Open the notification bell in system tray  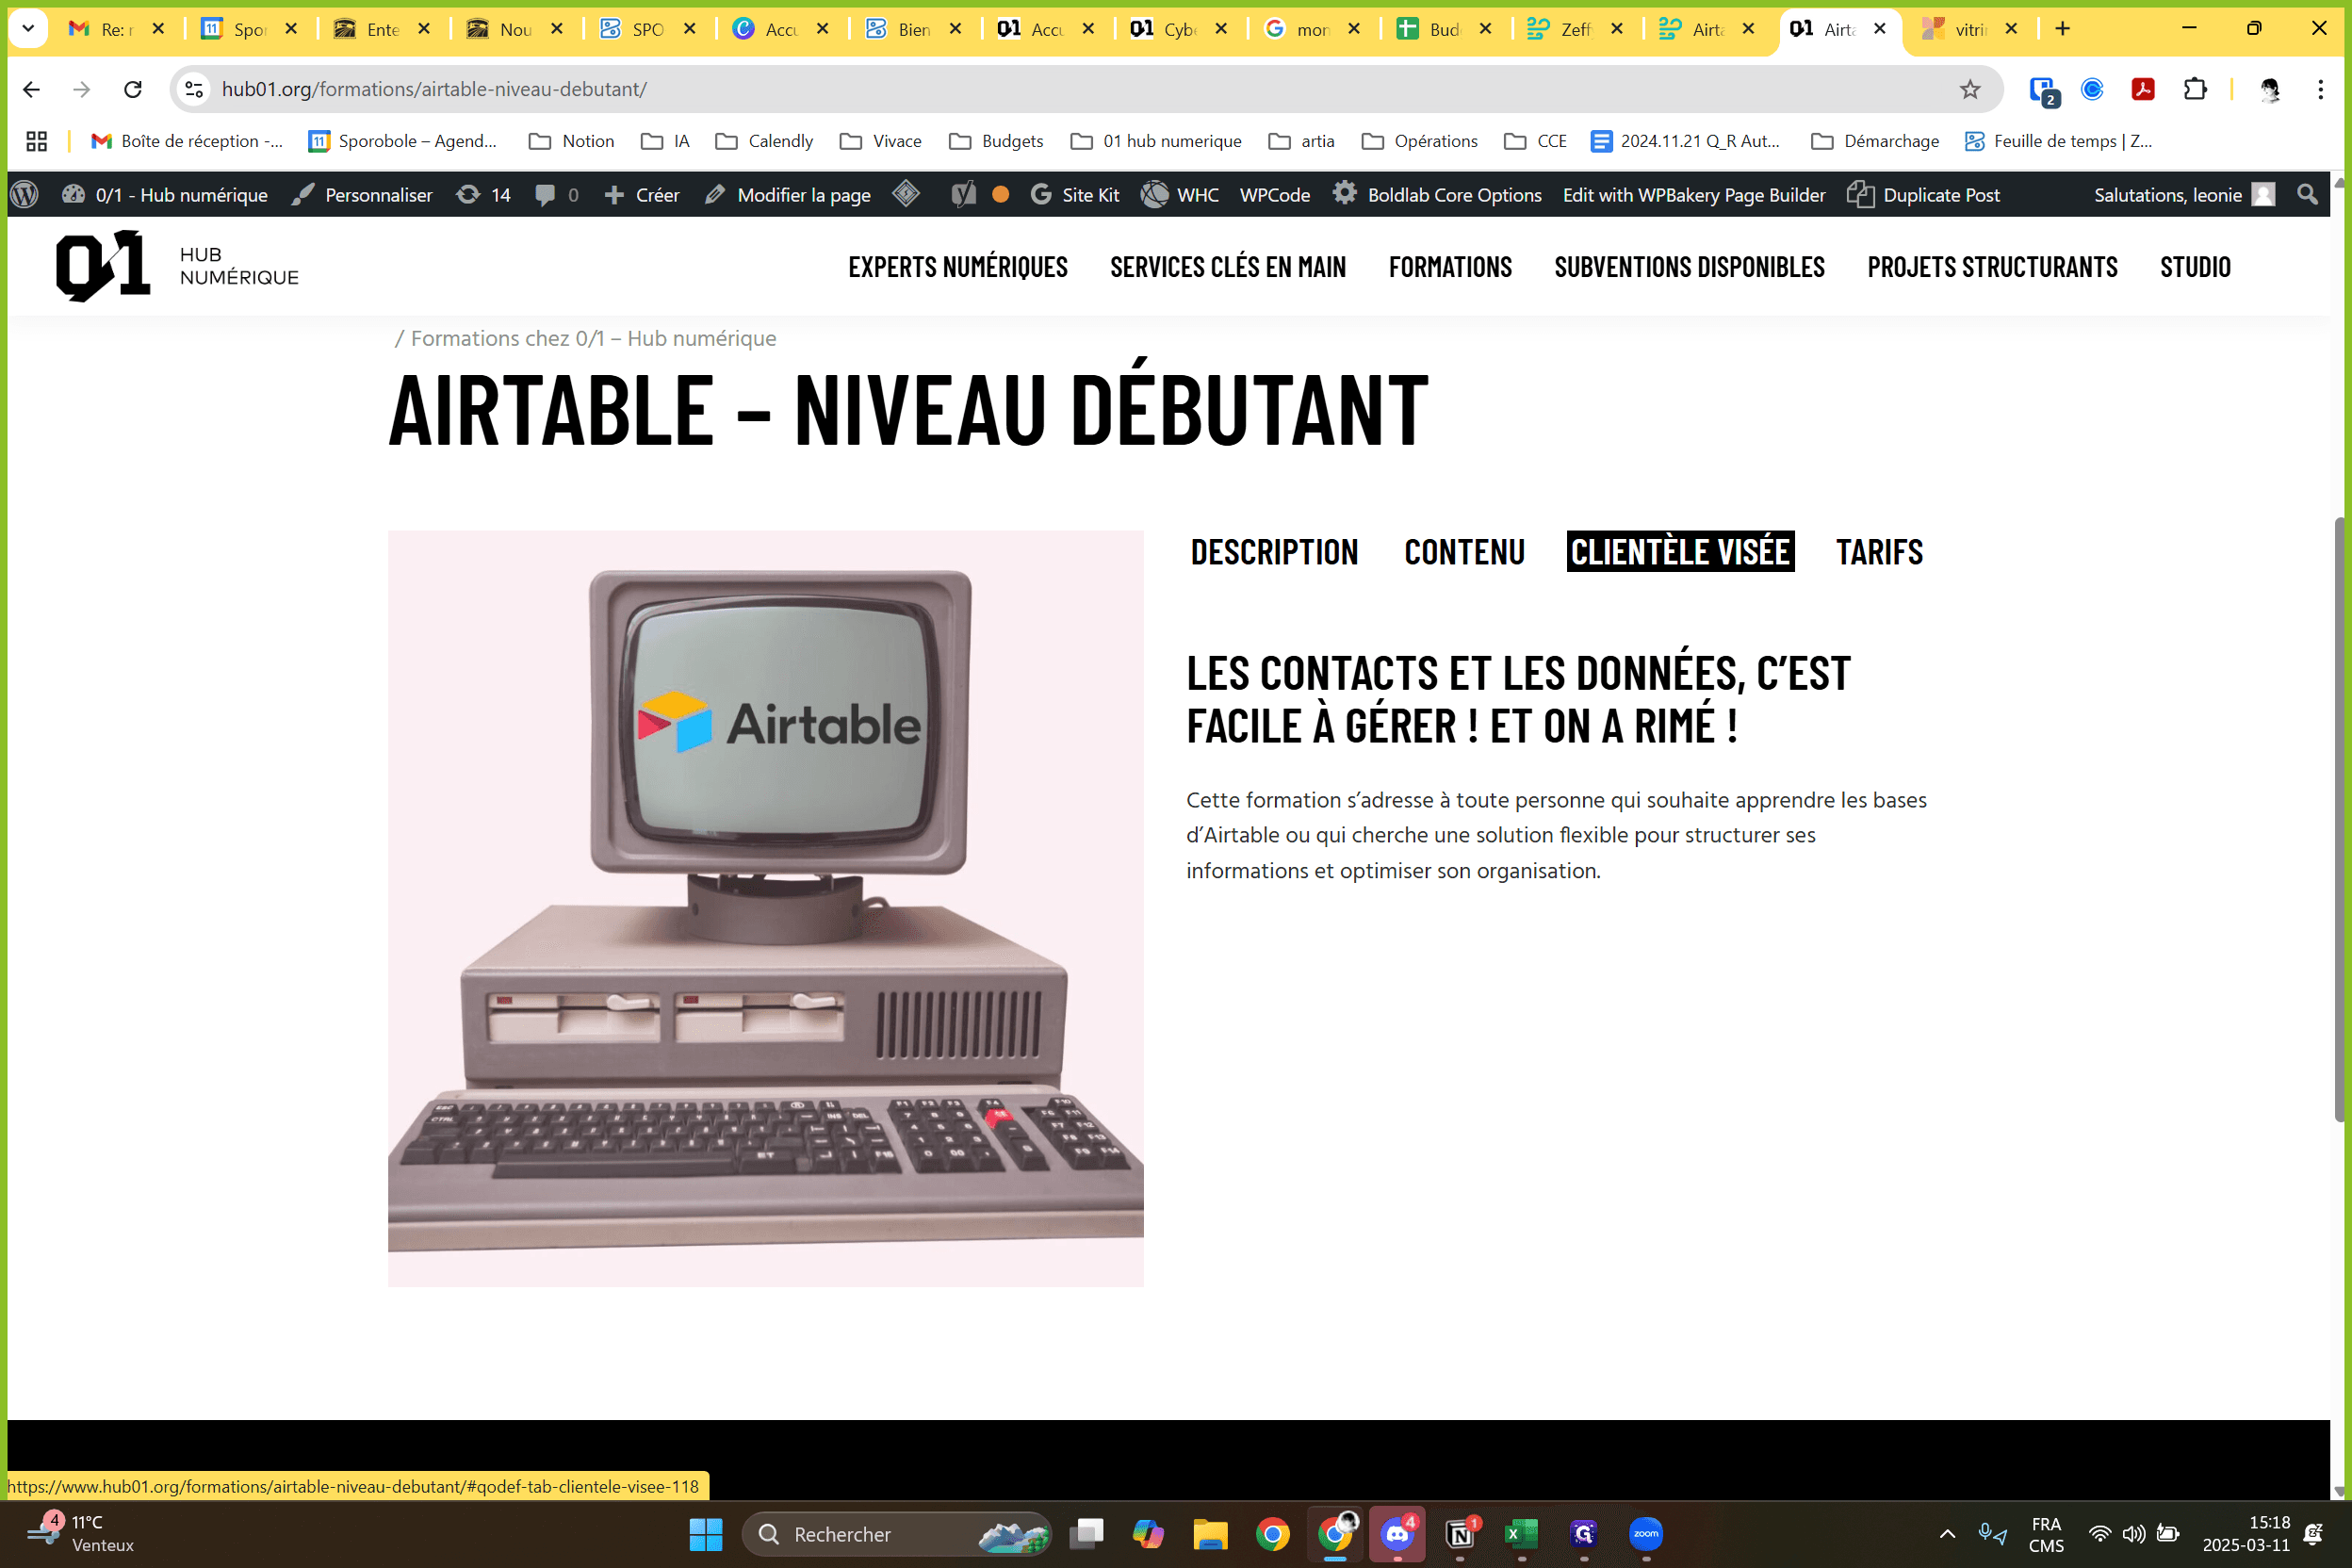pyautogui.click(x=2313, y=1534)
